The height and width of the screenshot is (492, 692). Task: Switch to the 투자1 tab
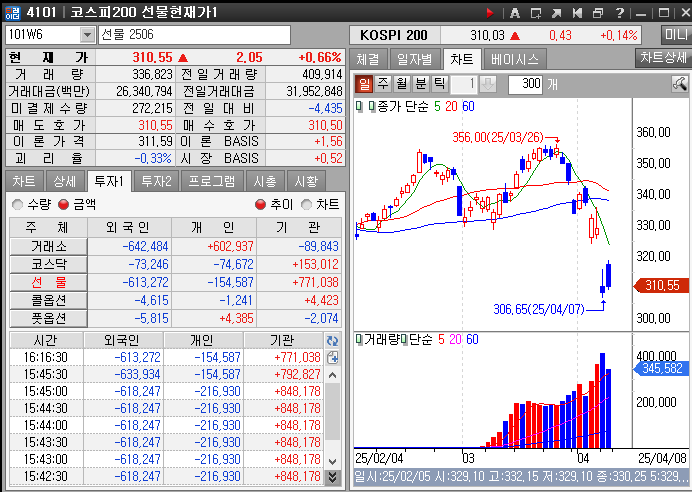[109, 181]
